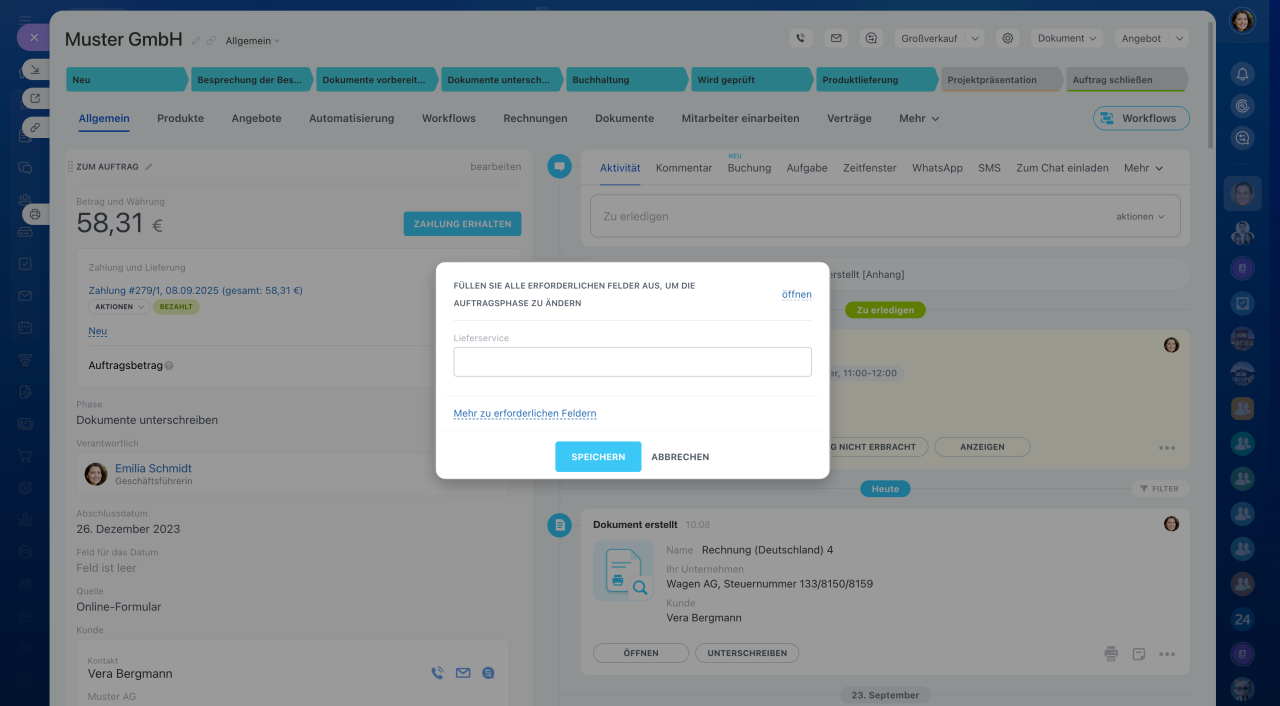Viewport: 1280px width, 706px height.
Task: Click the timeline comment bubble icon
Action: (559, 167)
